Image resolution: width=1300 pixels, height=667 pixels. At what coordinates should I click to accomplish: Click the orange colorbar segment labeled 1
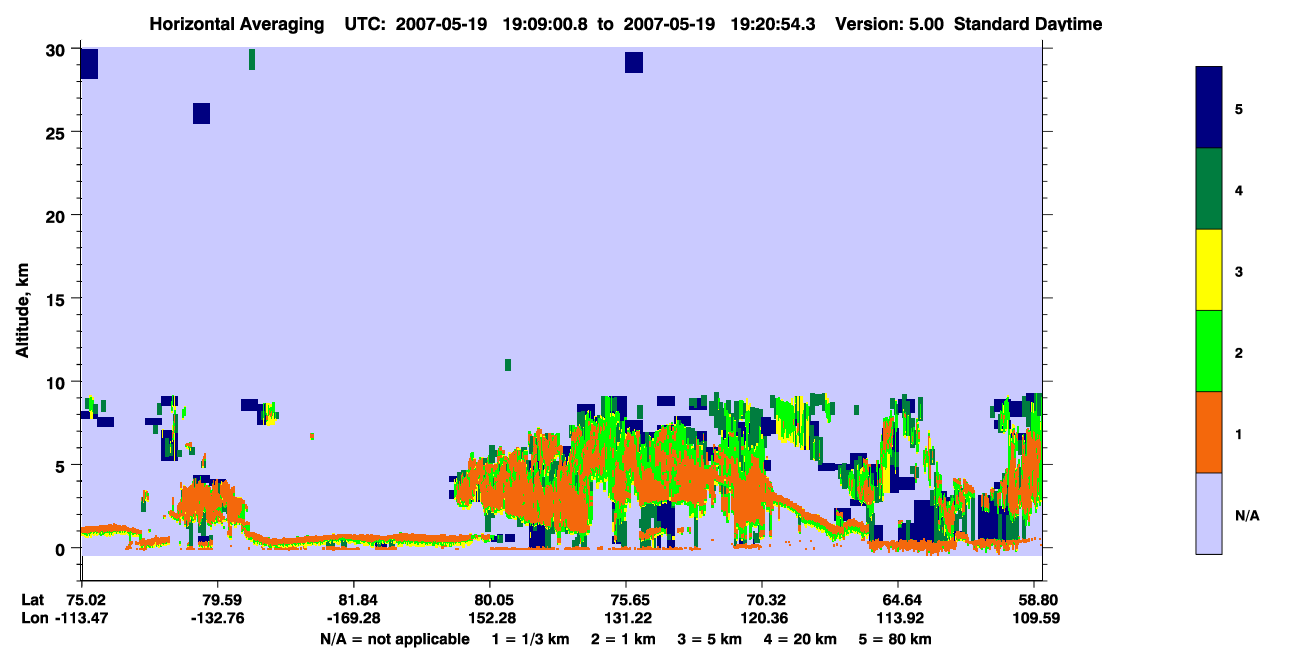tap(1209, 432)
